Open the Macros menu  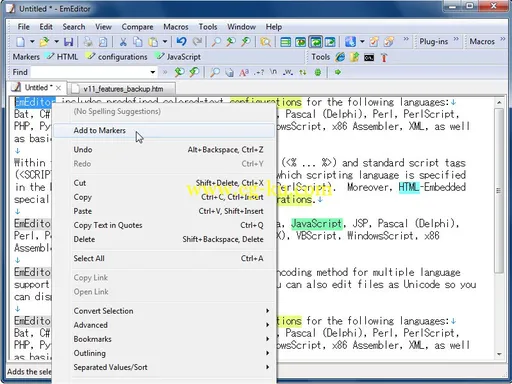point(176,27)
